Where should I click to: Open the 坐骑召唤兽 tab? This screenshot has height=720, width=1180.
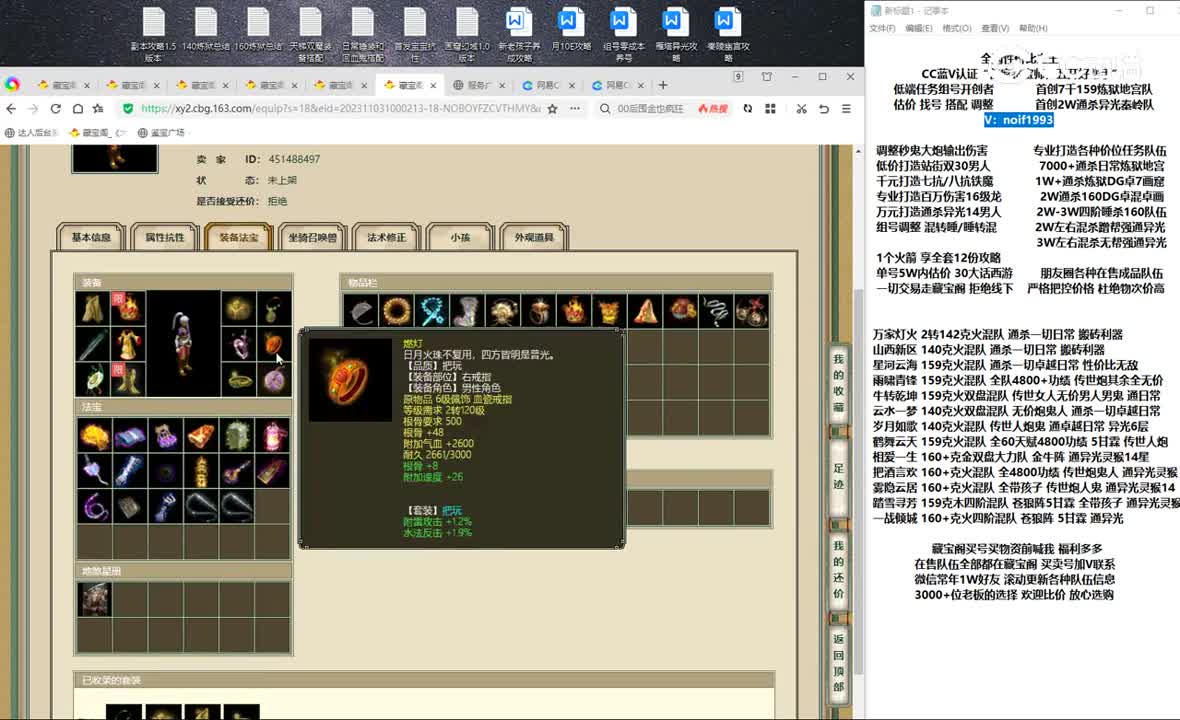(312, 238)
